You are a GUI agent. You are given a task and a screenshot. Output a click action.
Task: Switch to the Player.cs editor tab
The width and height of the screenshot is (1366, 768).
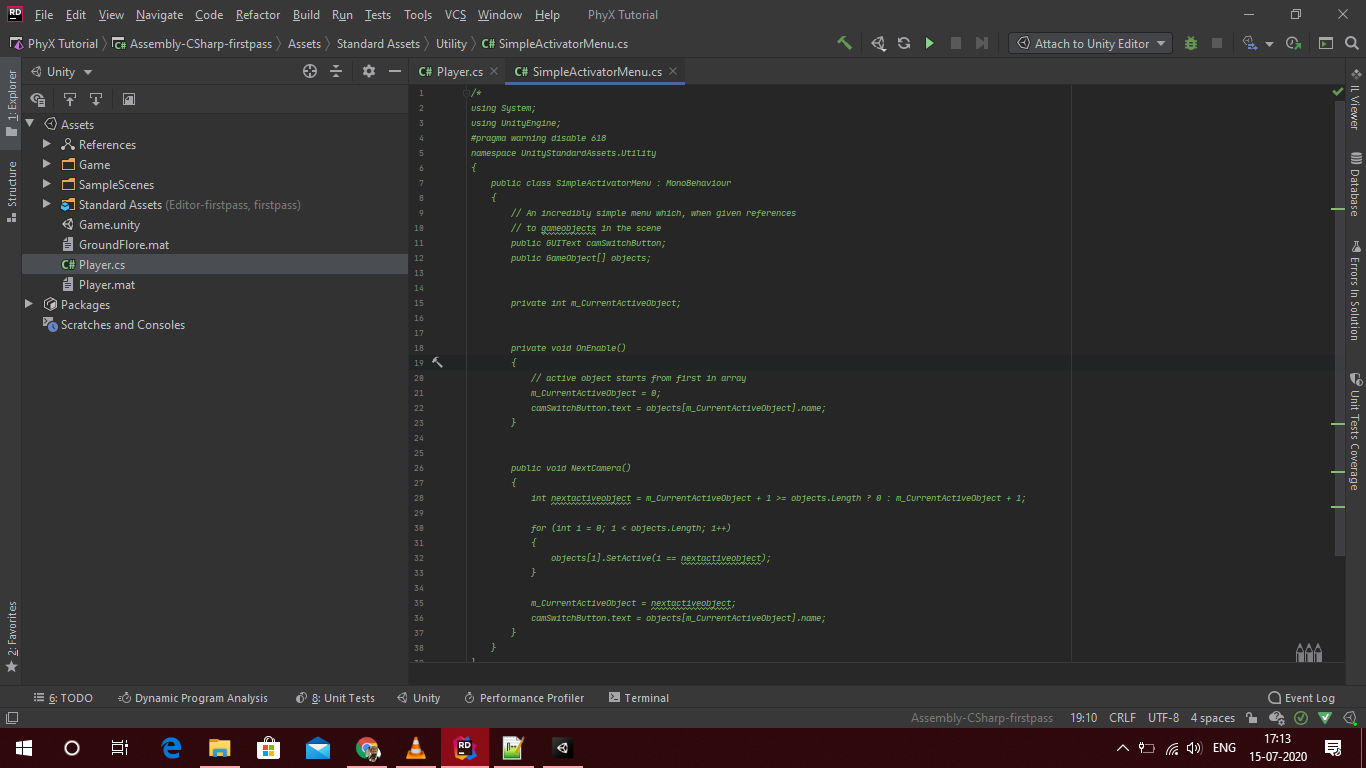point(457,72)
